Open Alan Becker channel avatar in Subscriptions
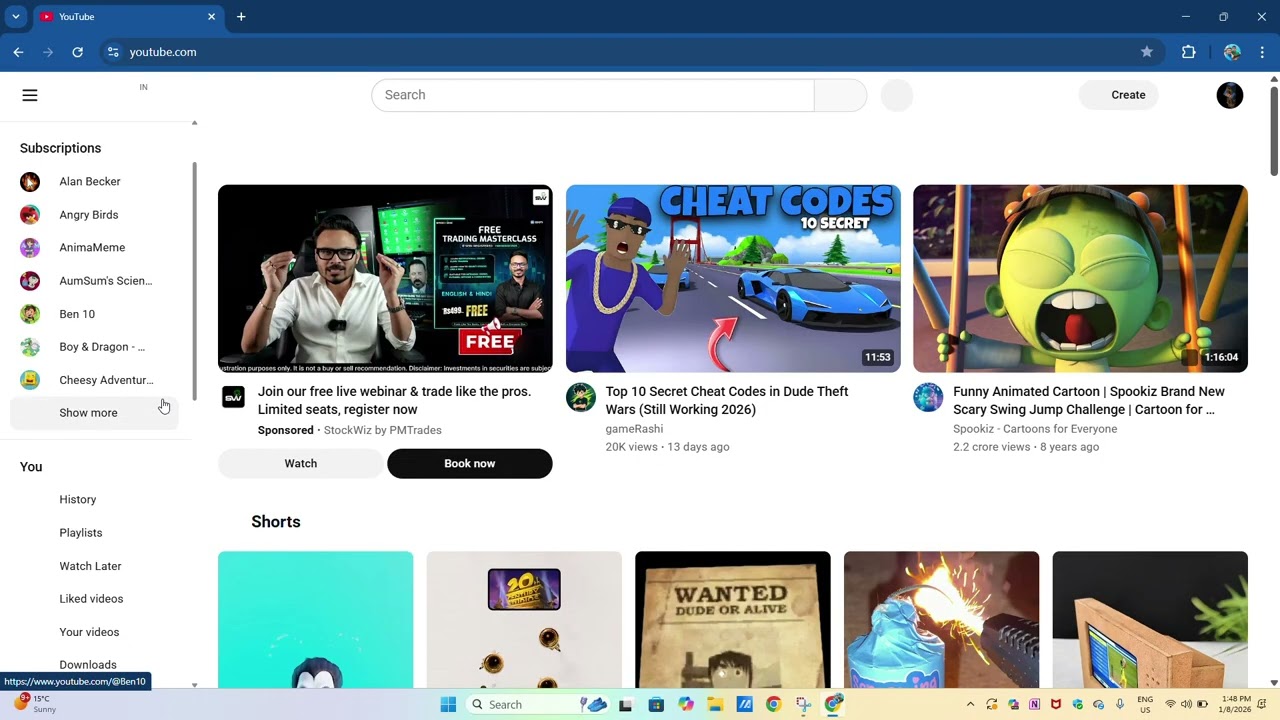The image size is (1280, 720). point(30,181)
